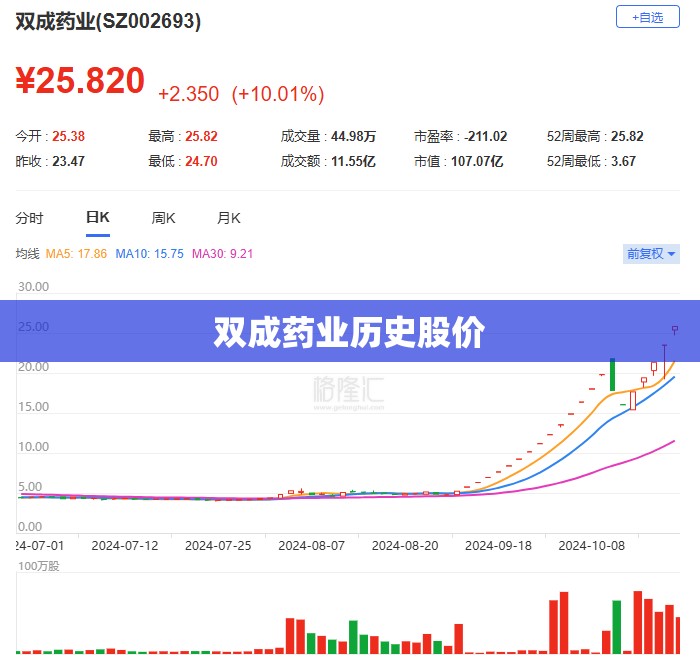700x663 pixels.
Task: Click the 2024-10-08 date axis label
Action: tap(592, 546)
